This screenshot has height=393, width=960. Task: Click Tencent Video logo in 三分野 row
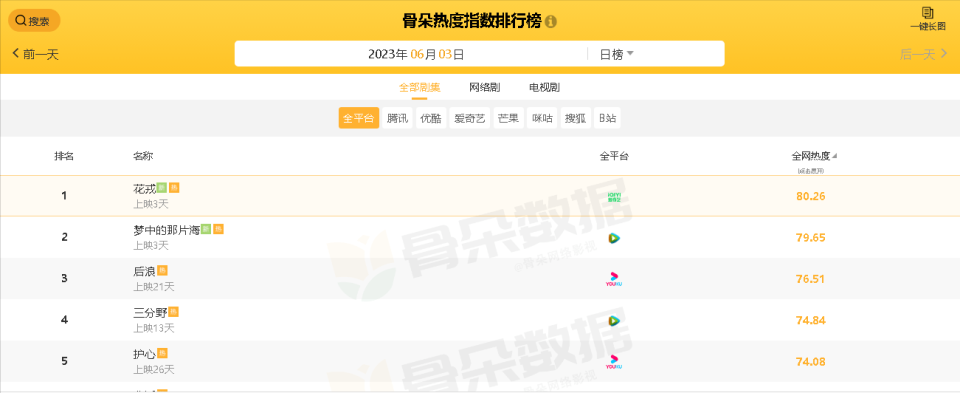click(614, 321)
